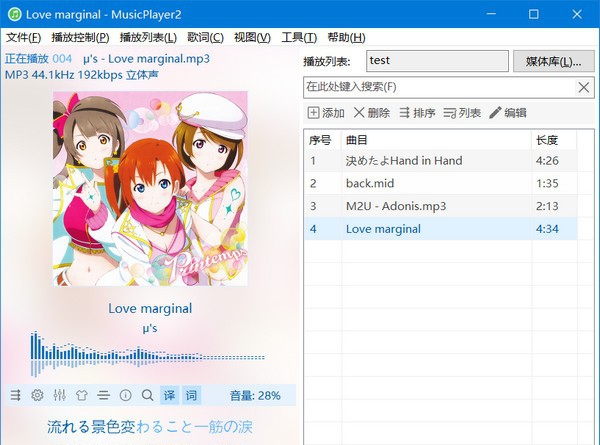
Task: Open 媒体库 media library button
Action: (554, 61)
